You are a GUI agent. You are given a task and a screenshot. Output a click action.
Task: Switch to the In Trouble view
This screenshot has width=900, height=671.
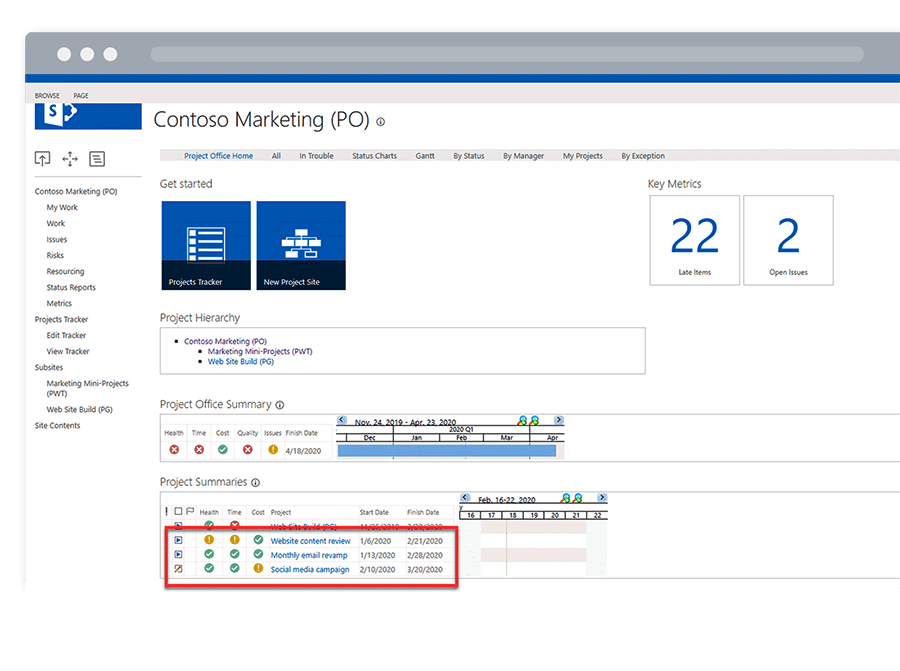pyautogui.click(x=316, y=156)
